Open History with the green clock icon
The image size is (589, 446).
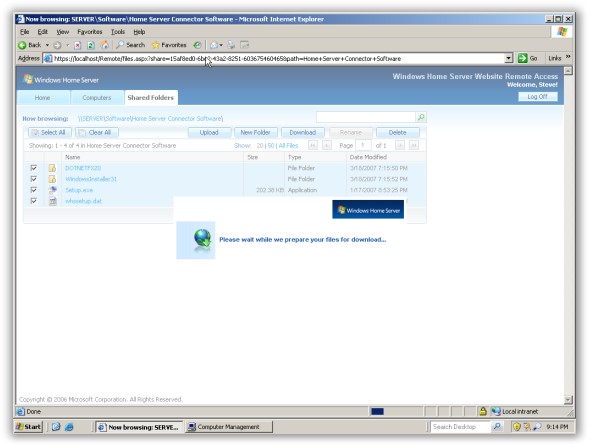tap(197, 45)
